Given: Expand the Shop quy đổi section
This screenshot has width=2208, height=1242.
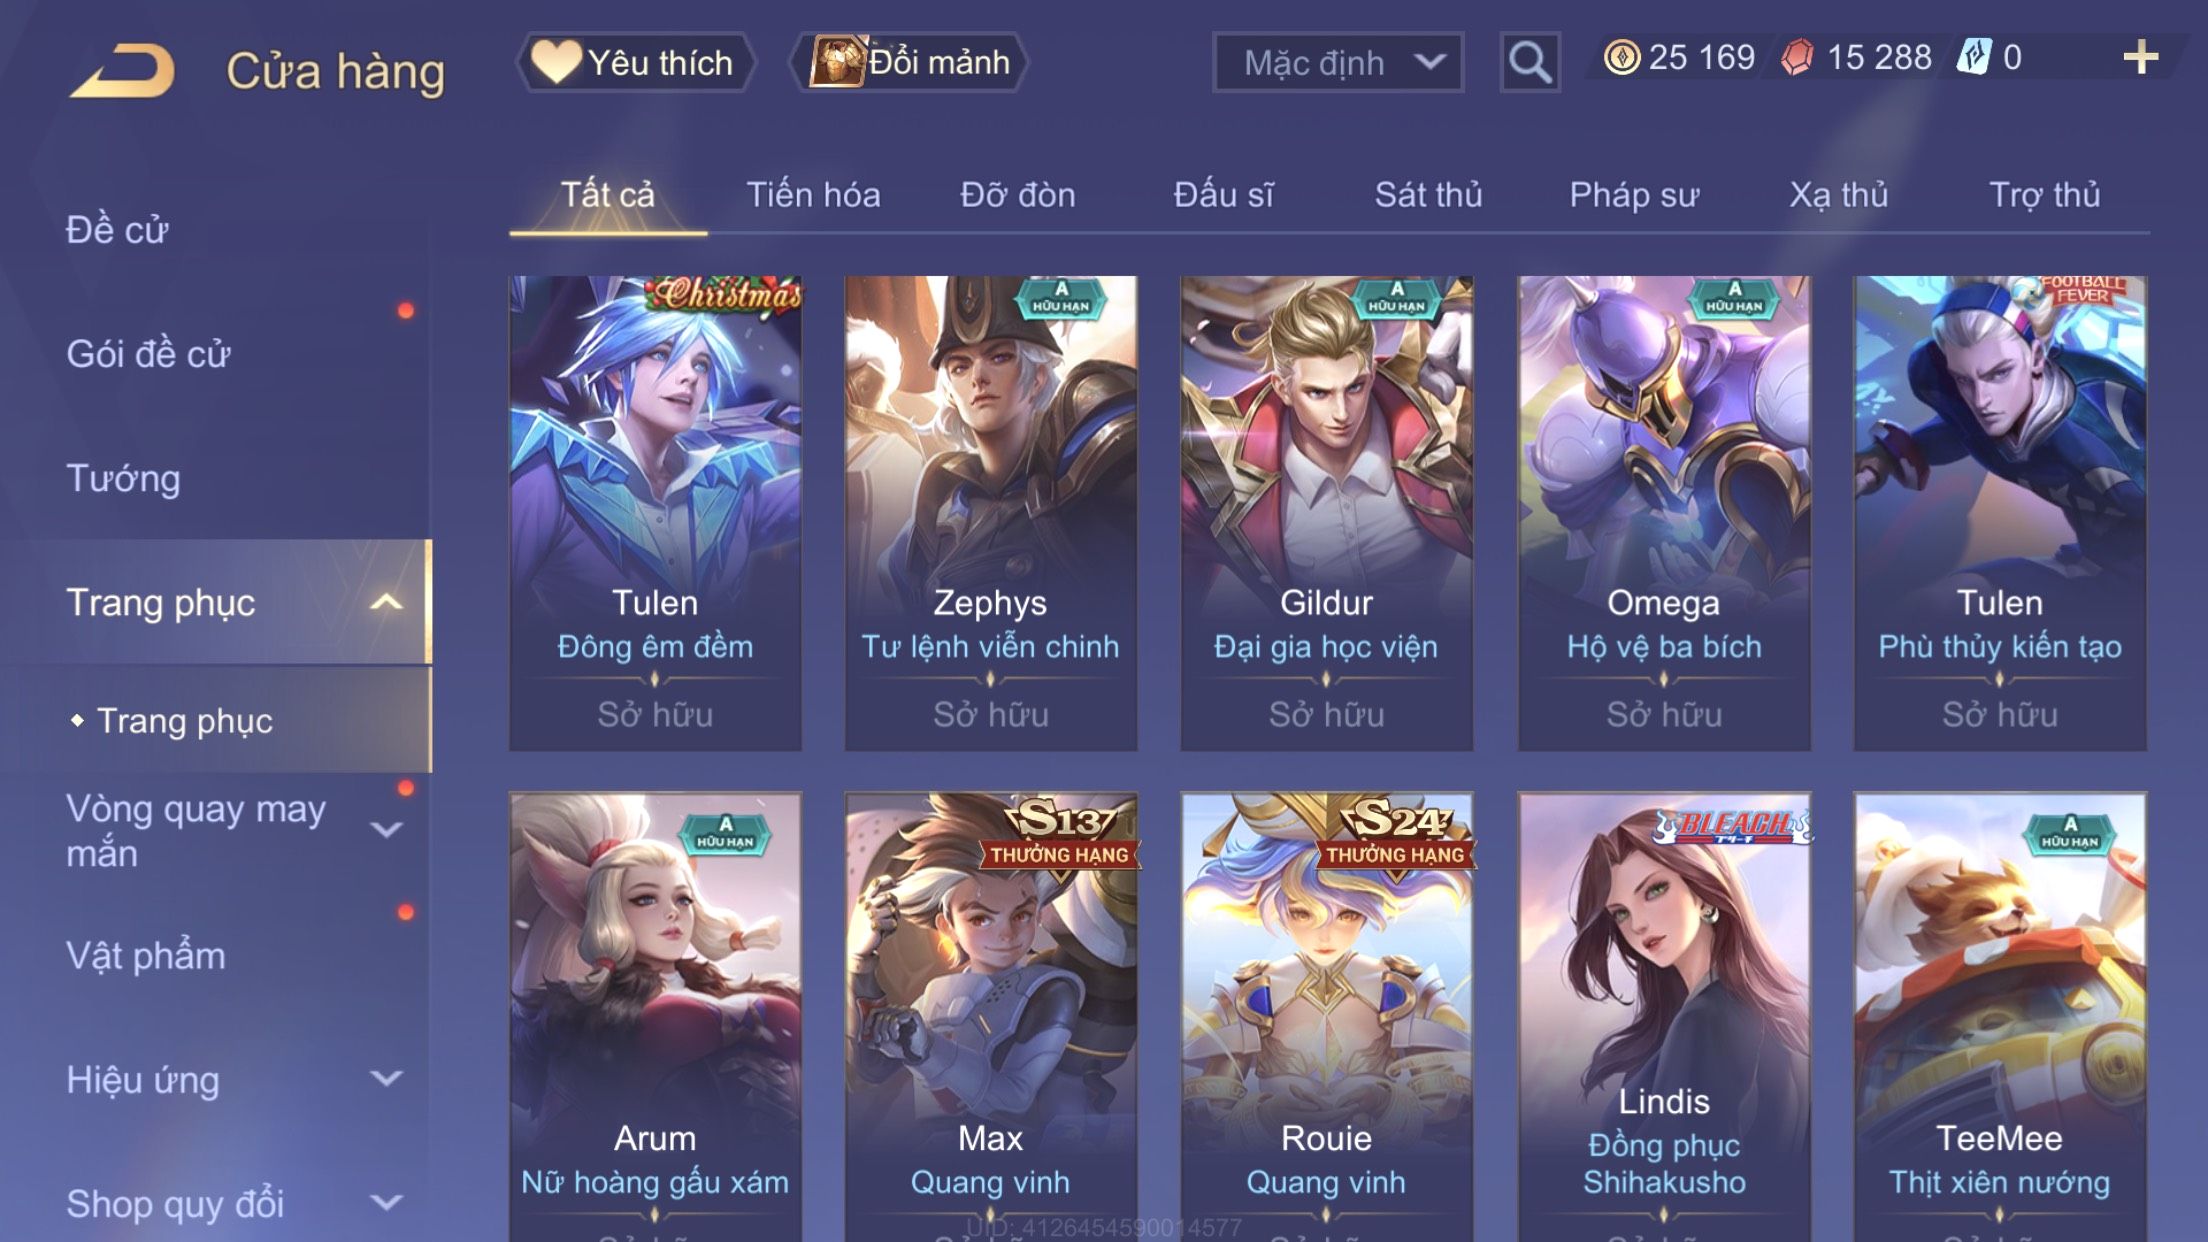Looking at the screenshot, I should (386, 1202).
